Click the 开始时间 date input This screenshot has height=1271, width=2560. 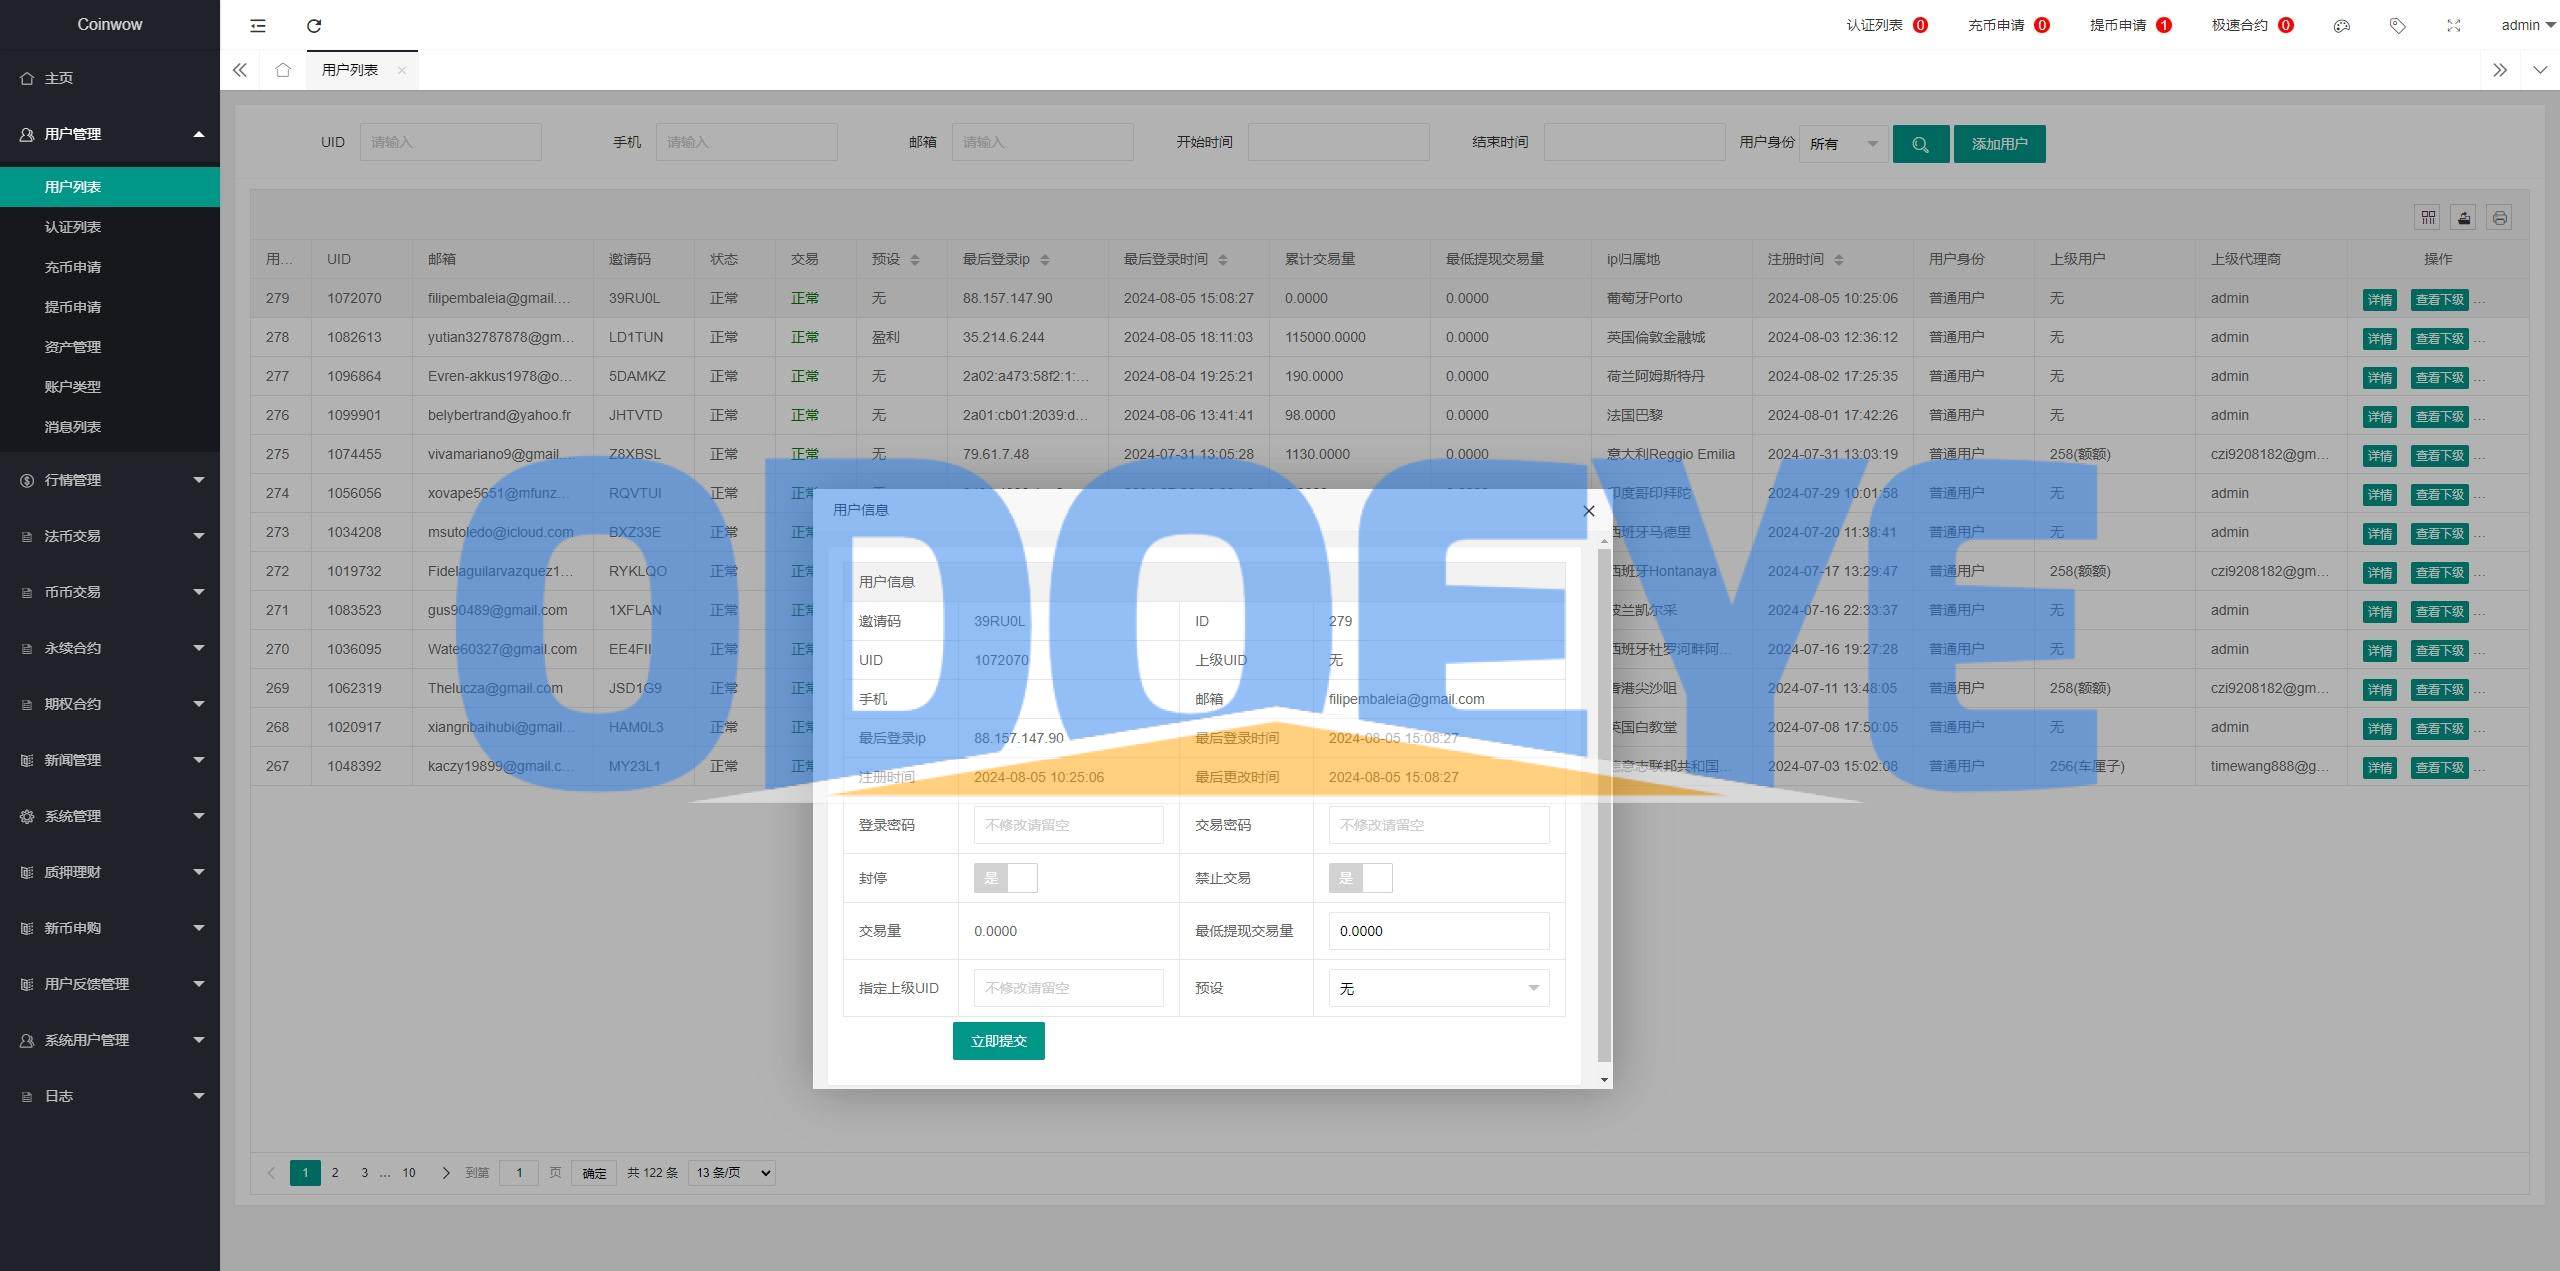(x=1339, y=142)
